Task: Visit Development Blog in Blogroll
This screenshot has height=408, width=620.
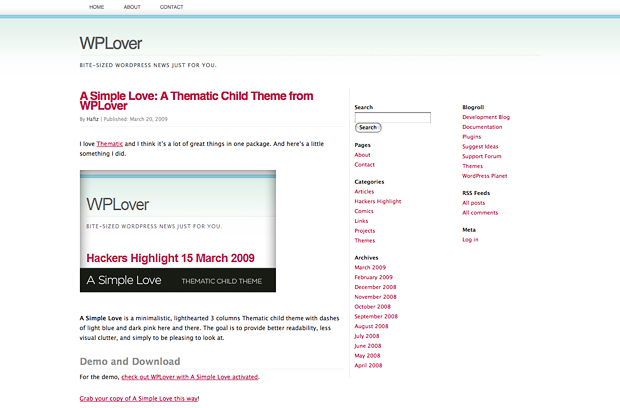Action: [x=486, y=117]
